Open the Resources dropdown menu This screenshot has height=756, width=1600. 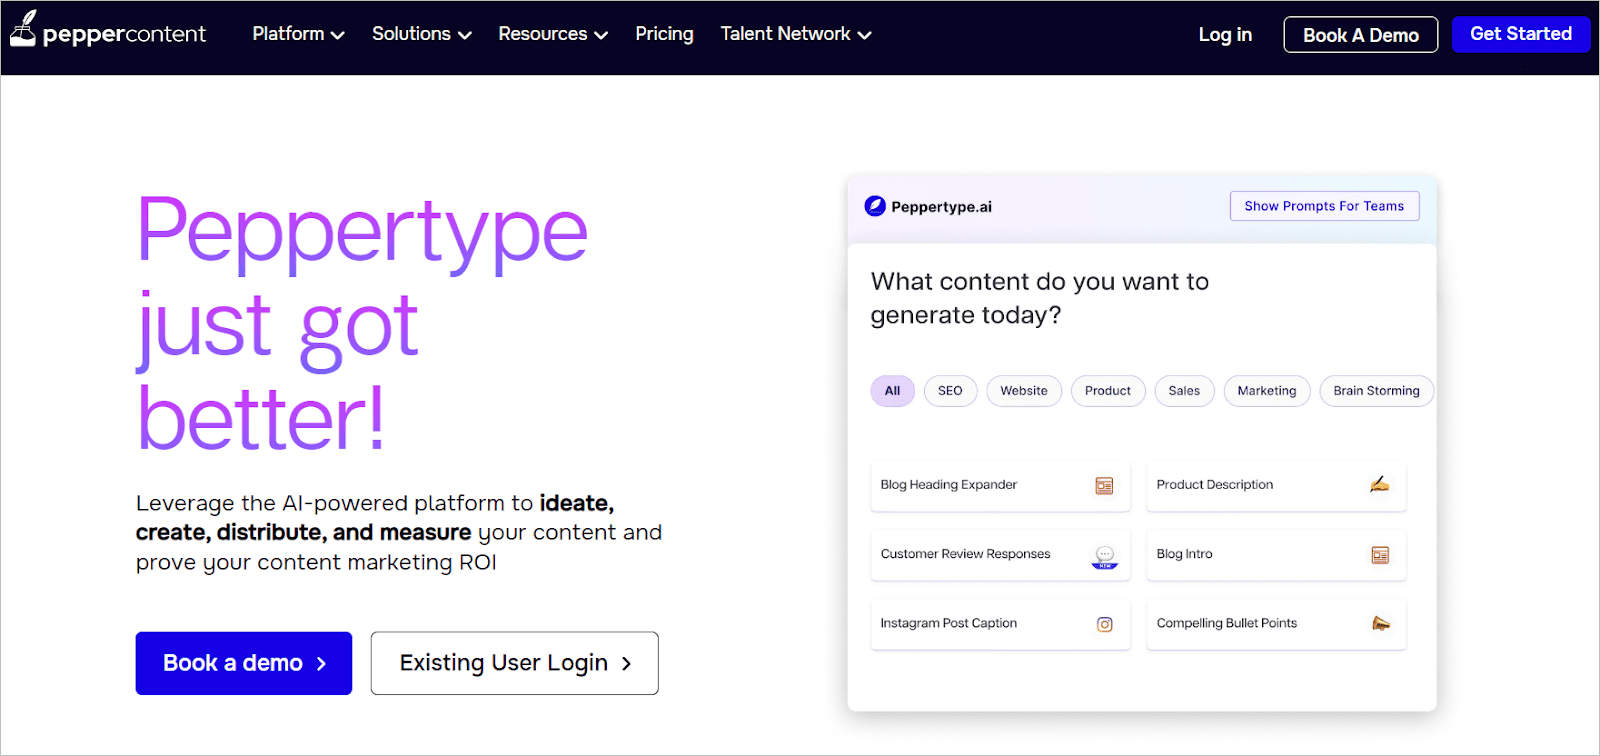[x=553, y=34]
